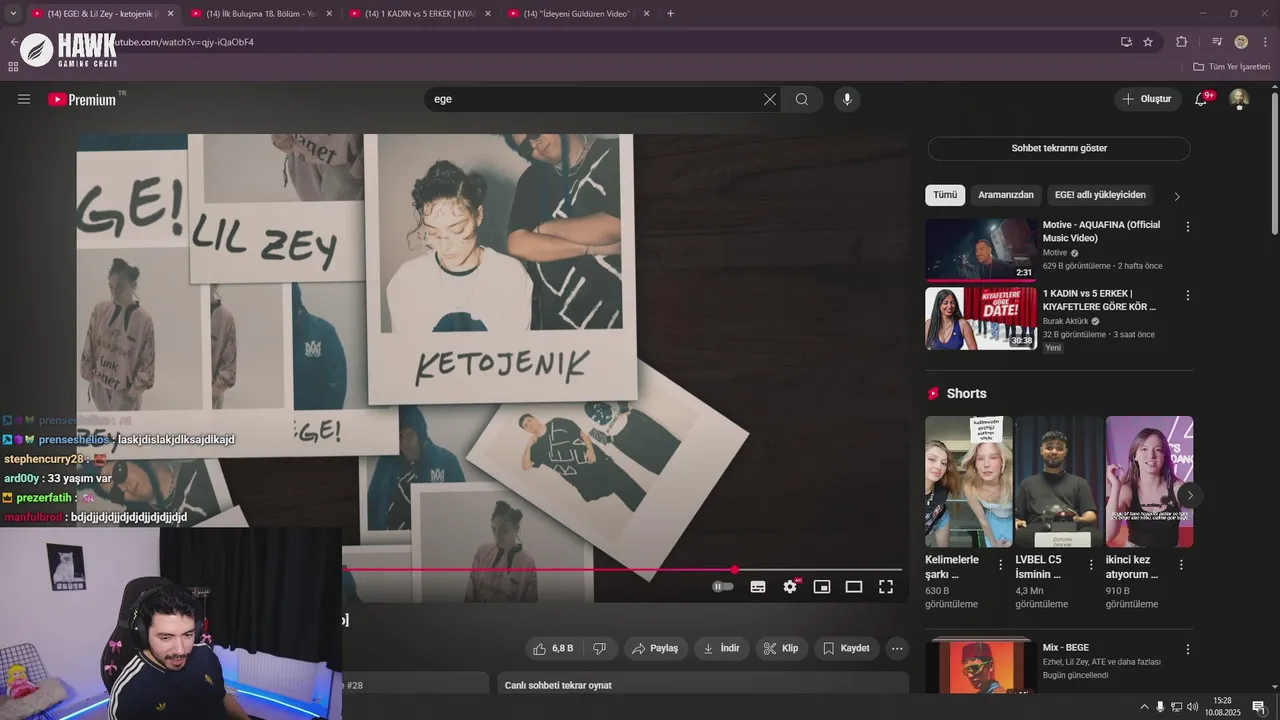Open Windows notification center icon
The height and width of the screenshot is (720, 1280).
click(1259, 707)
